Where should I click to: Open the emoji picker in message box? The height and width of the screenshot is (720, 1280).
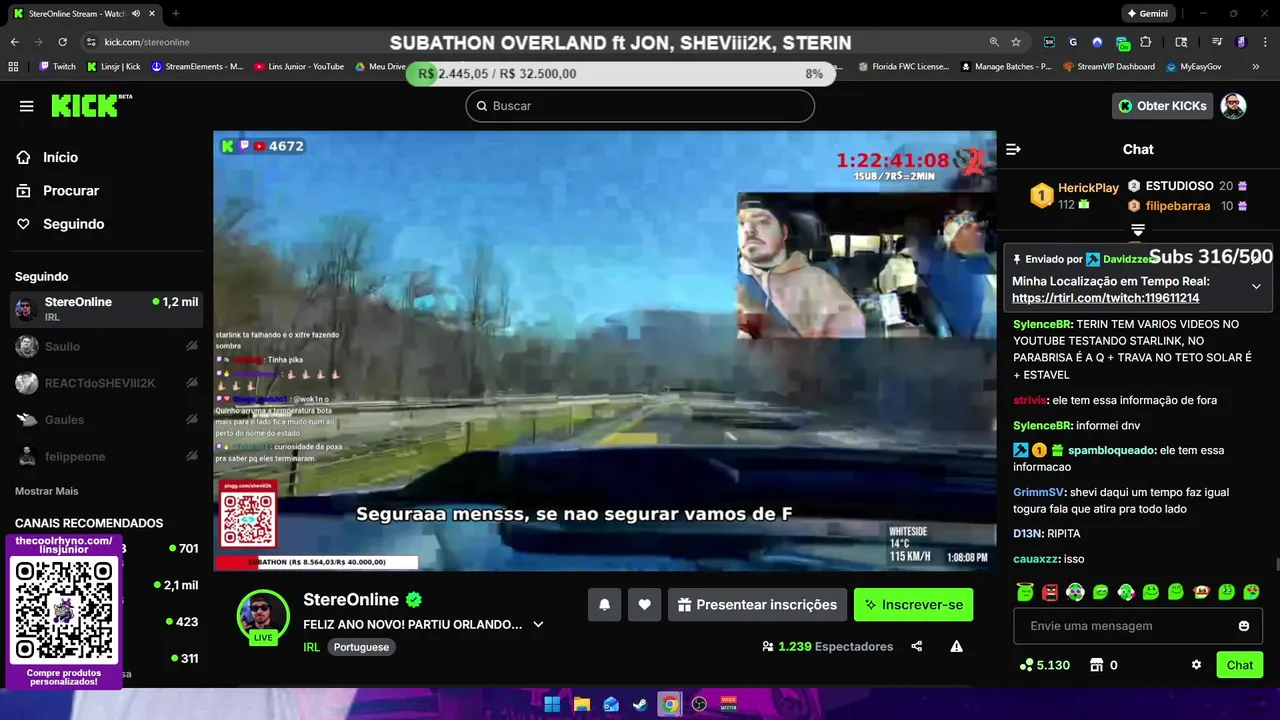1244,626
